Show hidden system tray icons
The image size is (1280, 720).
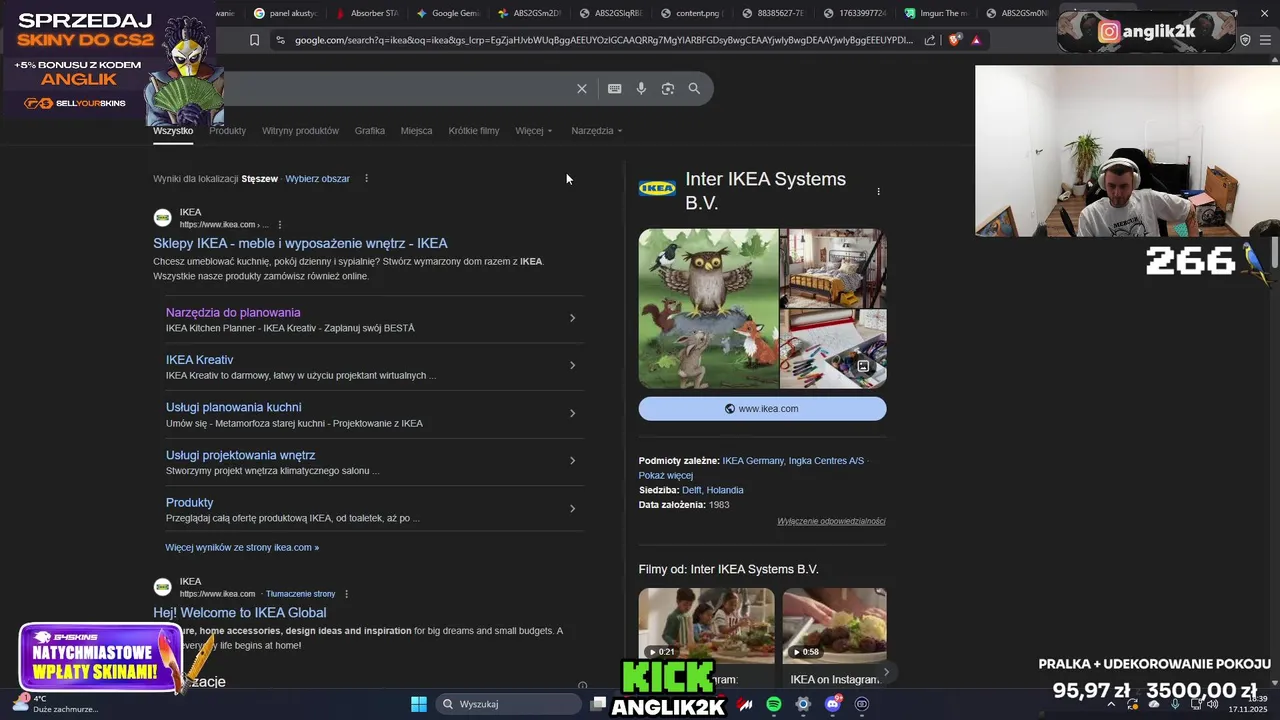(1110, 704)
